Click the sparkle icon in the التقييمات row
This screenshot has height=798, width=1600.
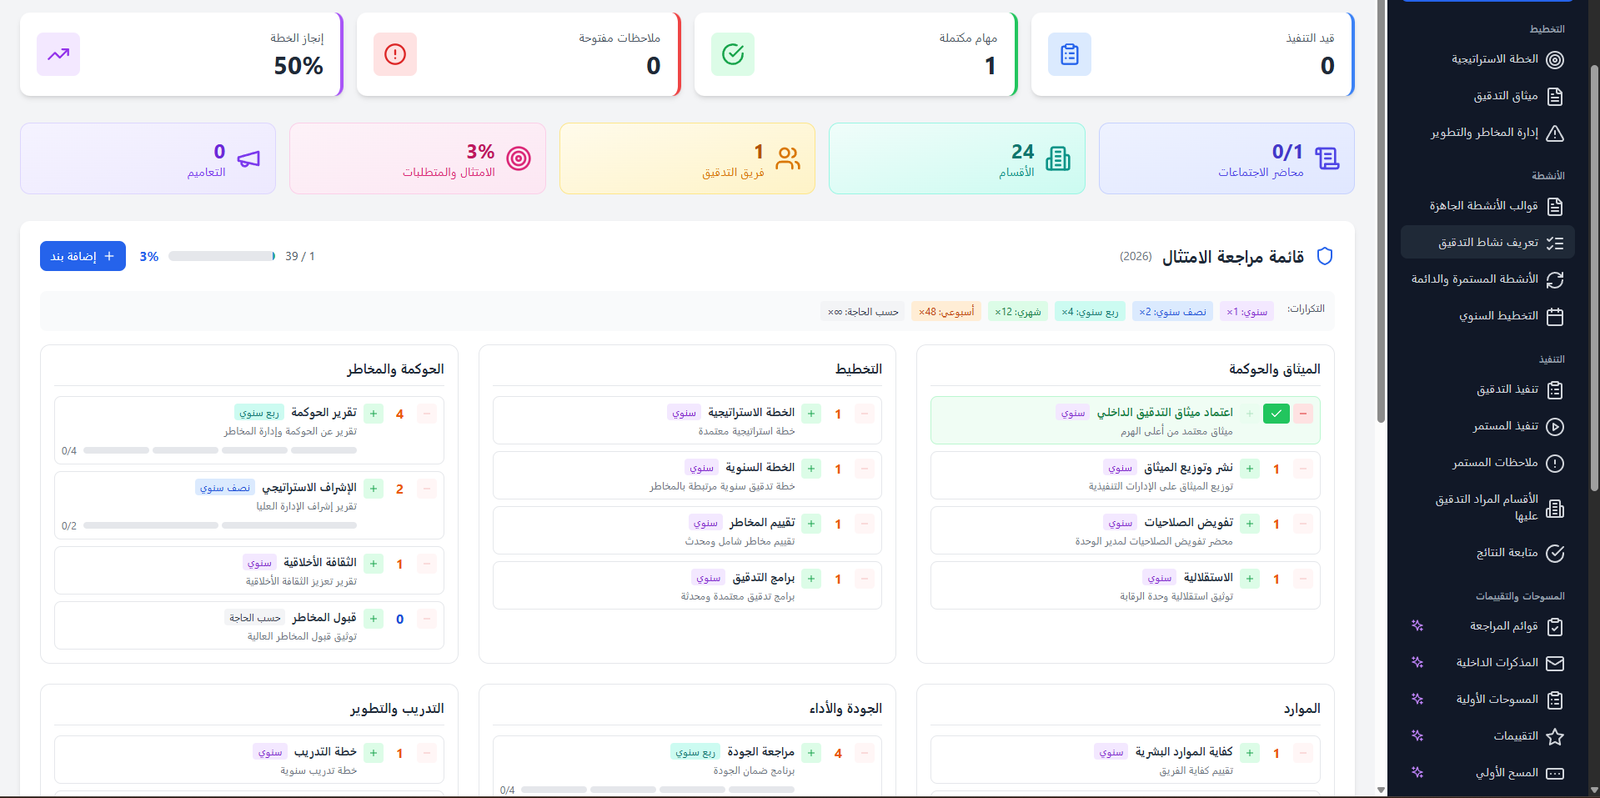[x=1417, y=736]
